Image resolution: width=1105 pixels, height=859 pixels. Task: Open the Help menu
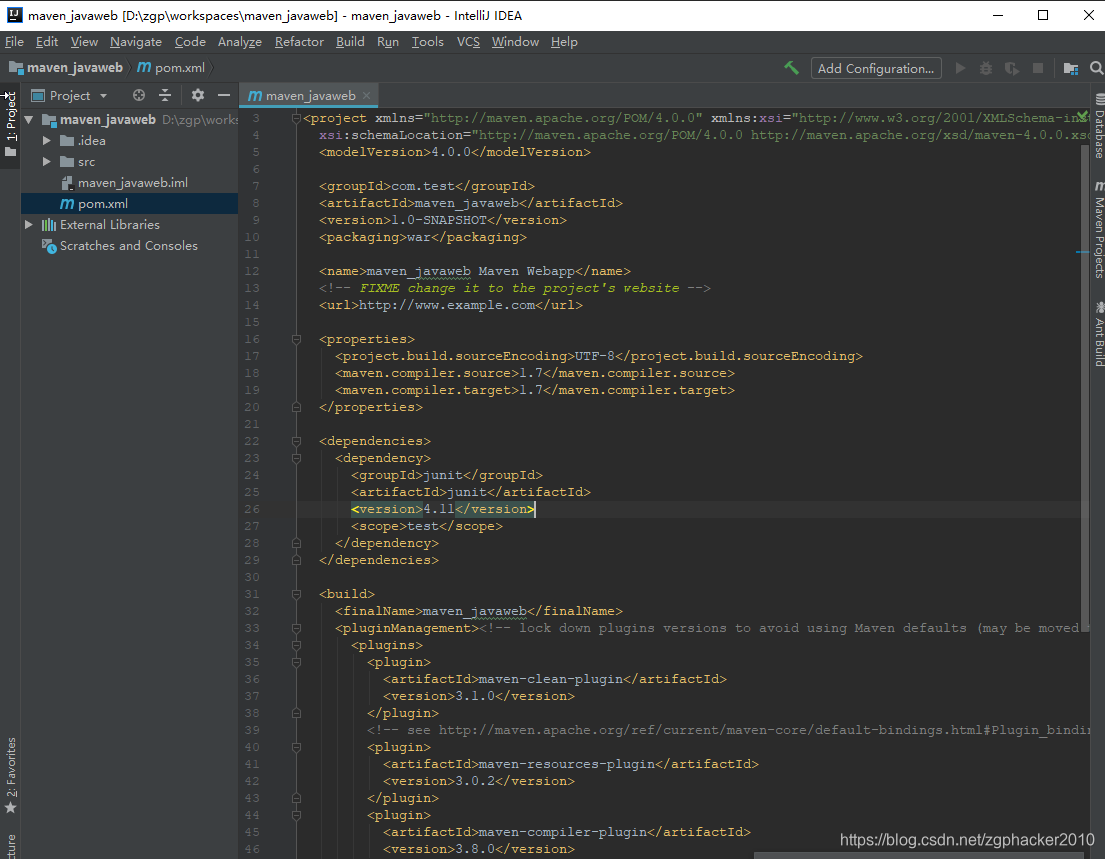pyautogui.click(x=564, y=42)
